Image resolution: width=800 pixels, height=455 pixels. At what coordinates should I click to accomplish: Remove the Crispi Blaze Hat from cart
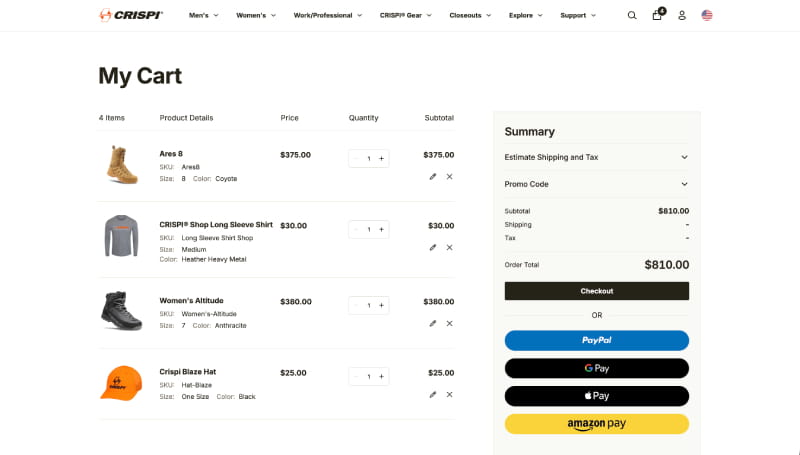click(x=449, y=394)
